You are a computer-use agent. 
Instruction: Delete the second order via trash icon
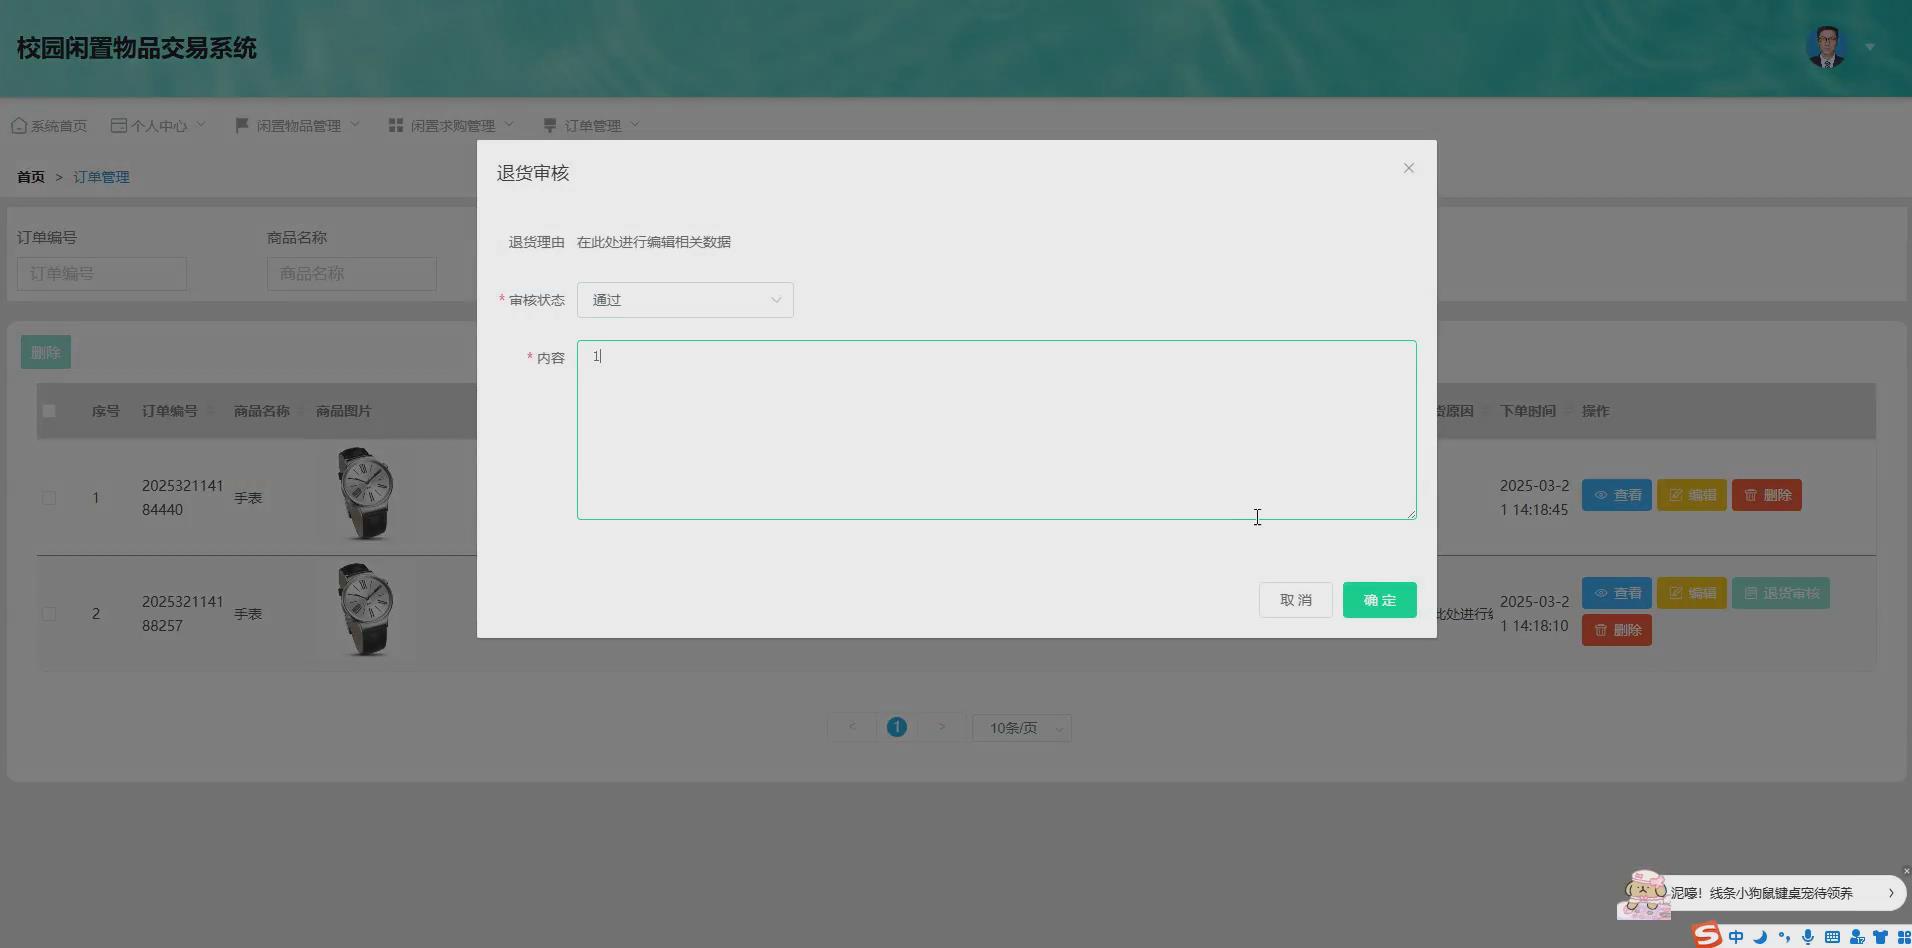click(1614, 630)
